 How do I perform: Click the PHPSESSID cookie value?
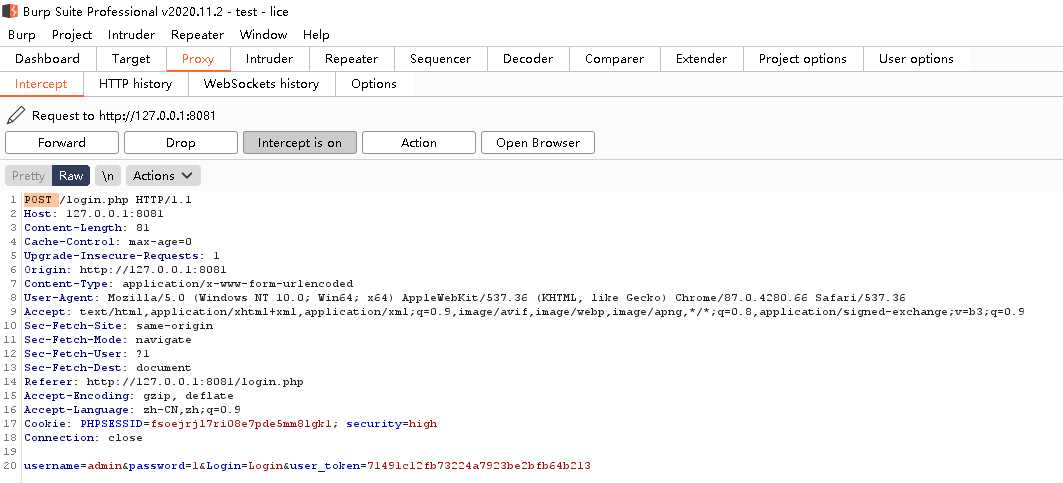[x=241, y=424]
